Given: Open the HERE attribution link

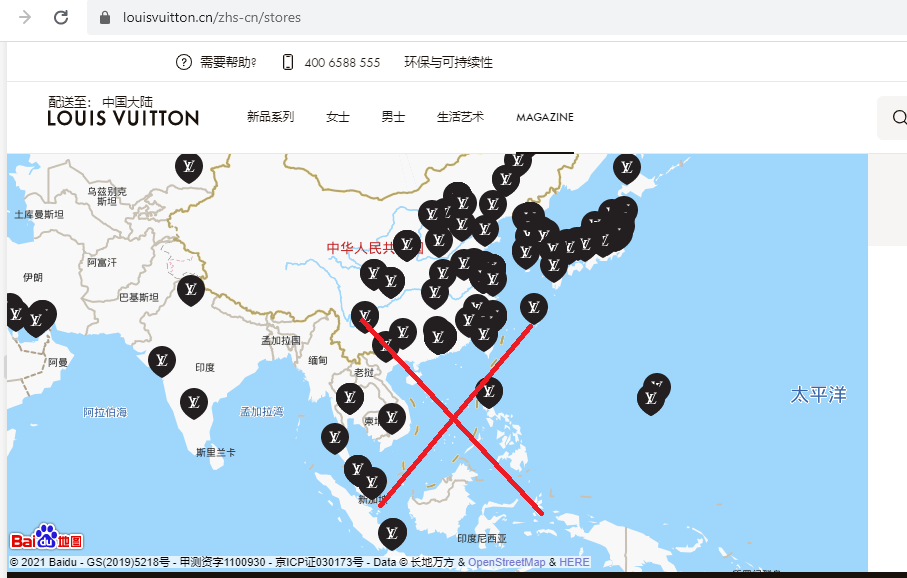Looking at the screenshot, I should coord(574,562).
